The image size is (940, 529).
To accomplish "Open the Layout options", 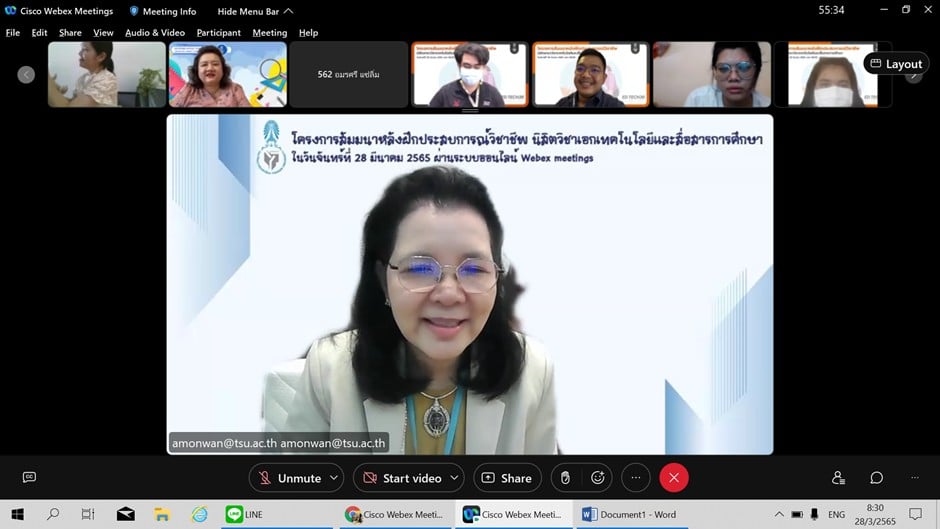I will [x=896, y=64].
